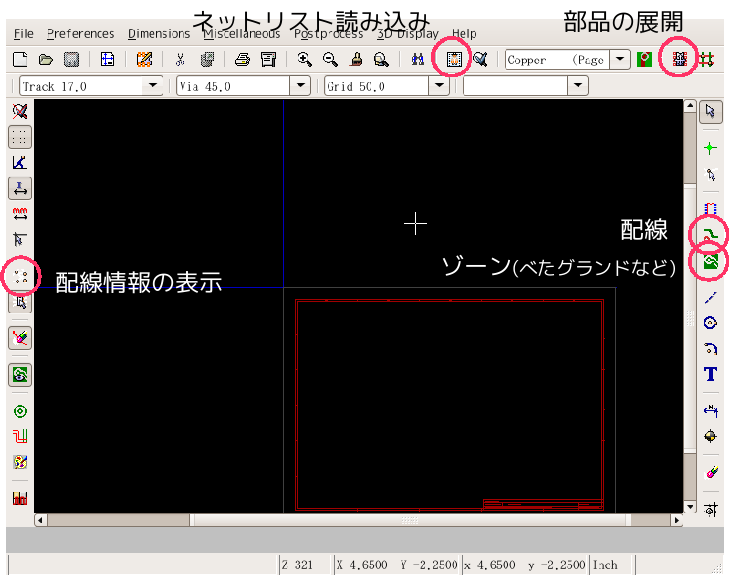Select the Add Text tool
The image size is (730, 575).
pyautogui.click(x=710, y=375)
